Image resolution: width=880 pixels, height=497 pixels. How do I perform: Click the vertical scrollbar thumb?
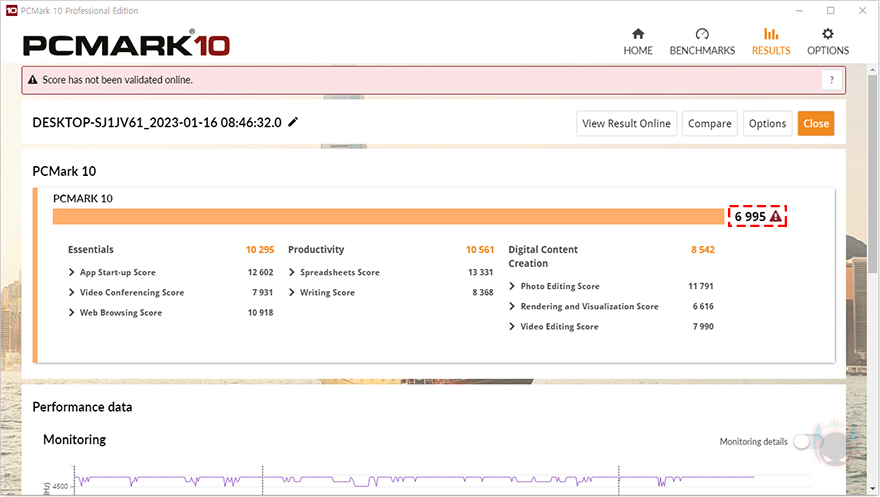pos(872,174)
